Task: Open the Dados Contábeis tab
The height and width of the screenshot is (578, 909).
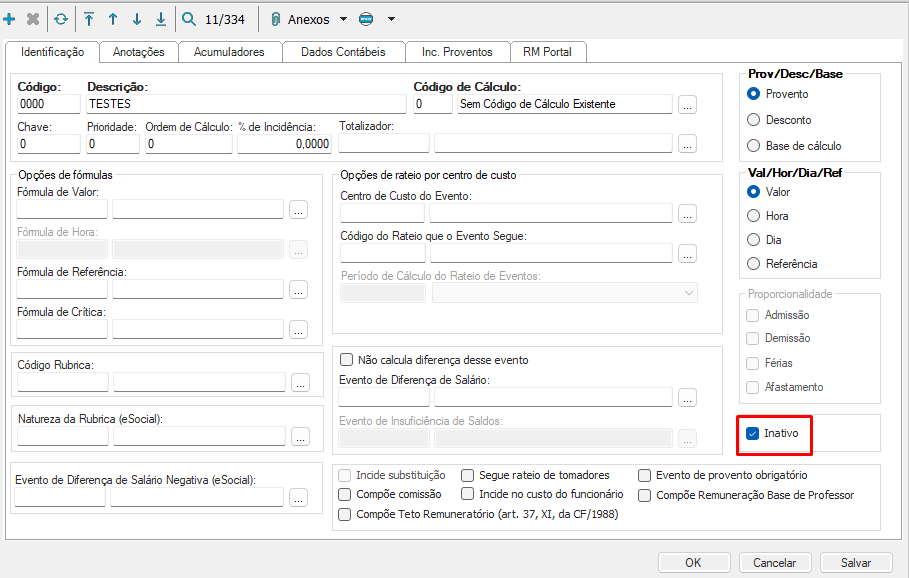Action: point(343,51)
